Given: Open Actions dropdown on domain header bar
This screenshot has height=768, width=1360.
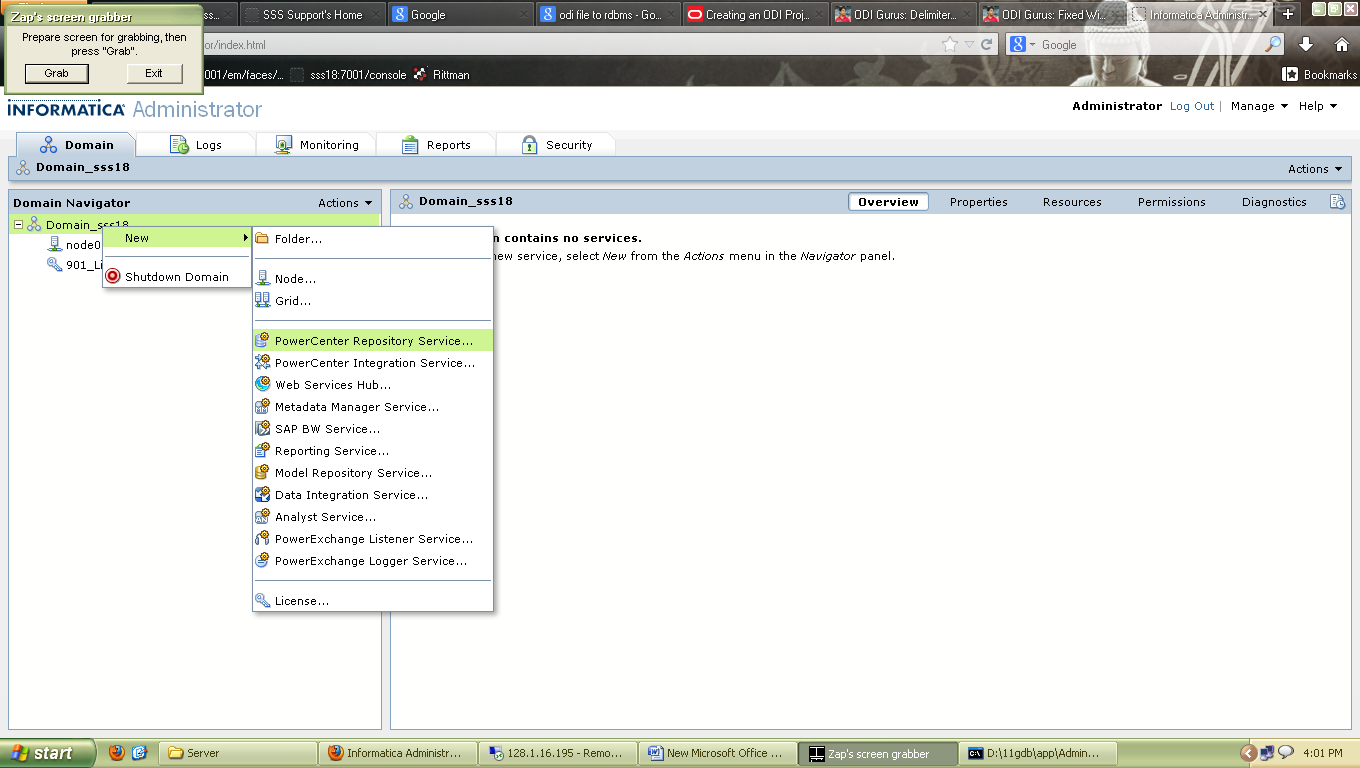Looking at the screenshot, I should [x=1315, y=169].
